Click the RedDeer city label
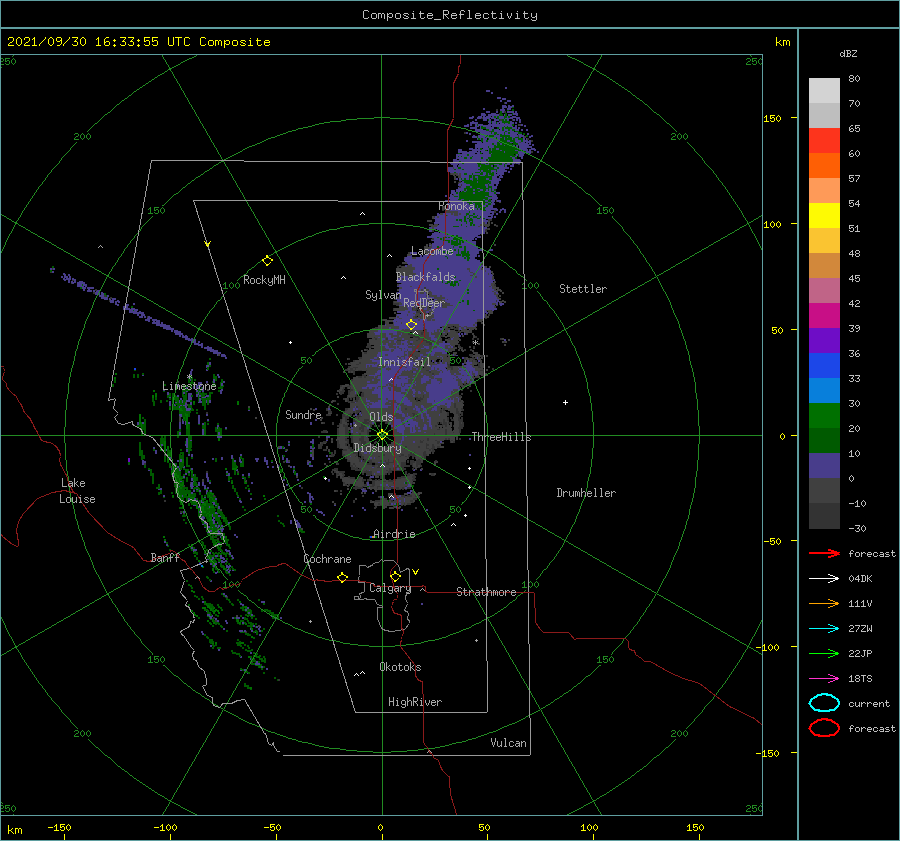 [424, 303]
